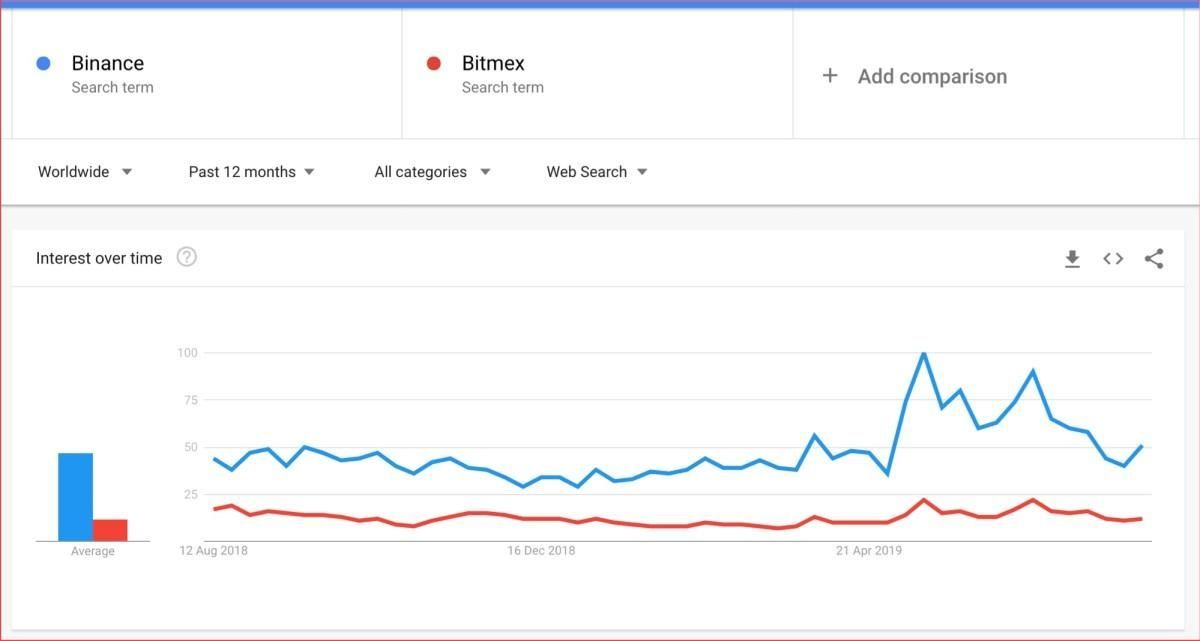The width and height of the screenshot is (1200, 641).
Task: Click the Binance line's peak at 100
Action: click(x=923, y=353)
